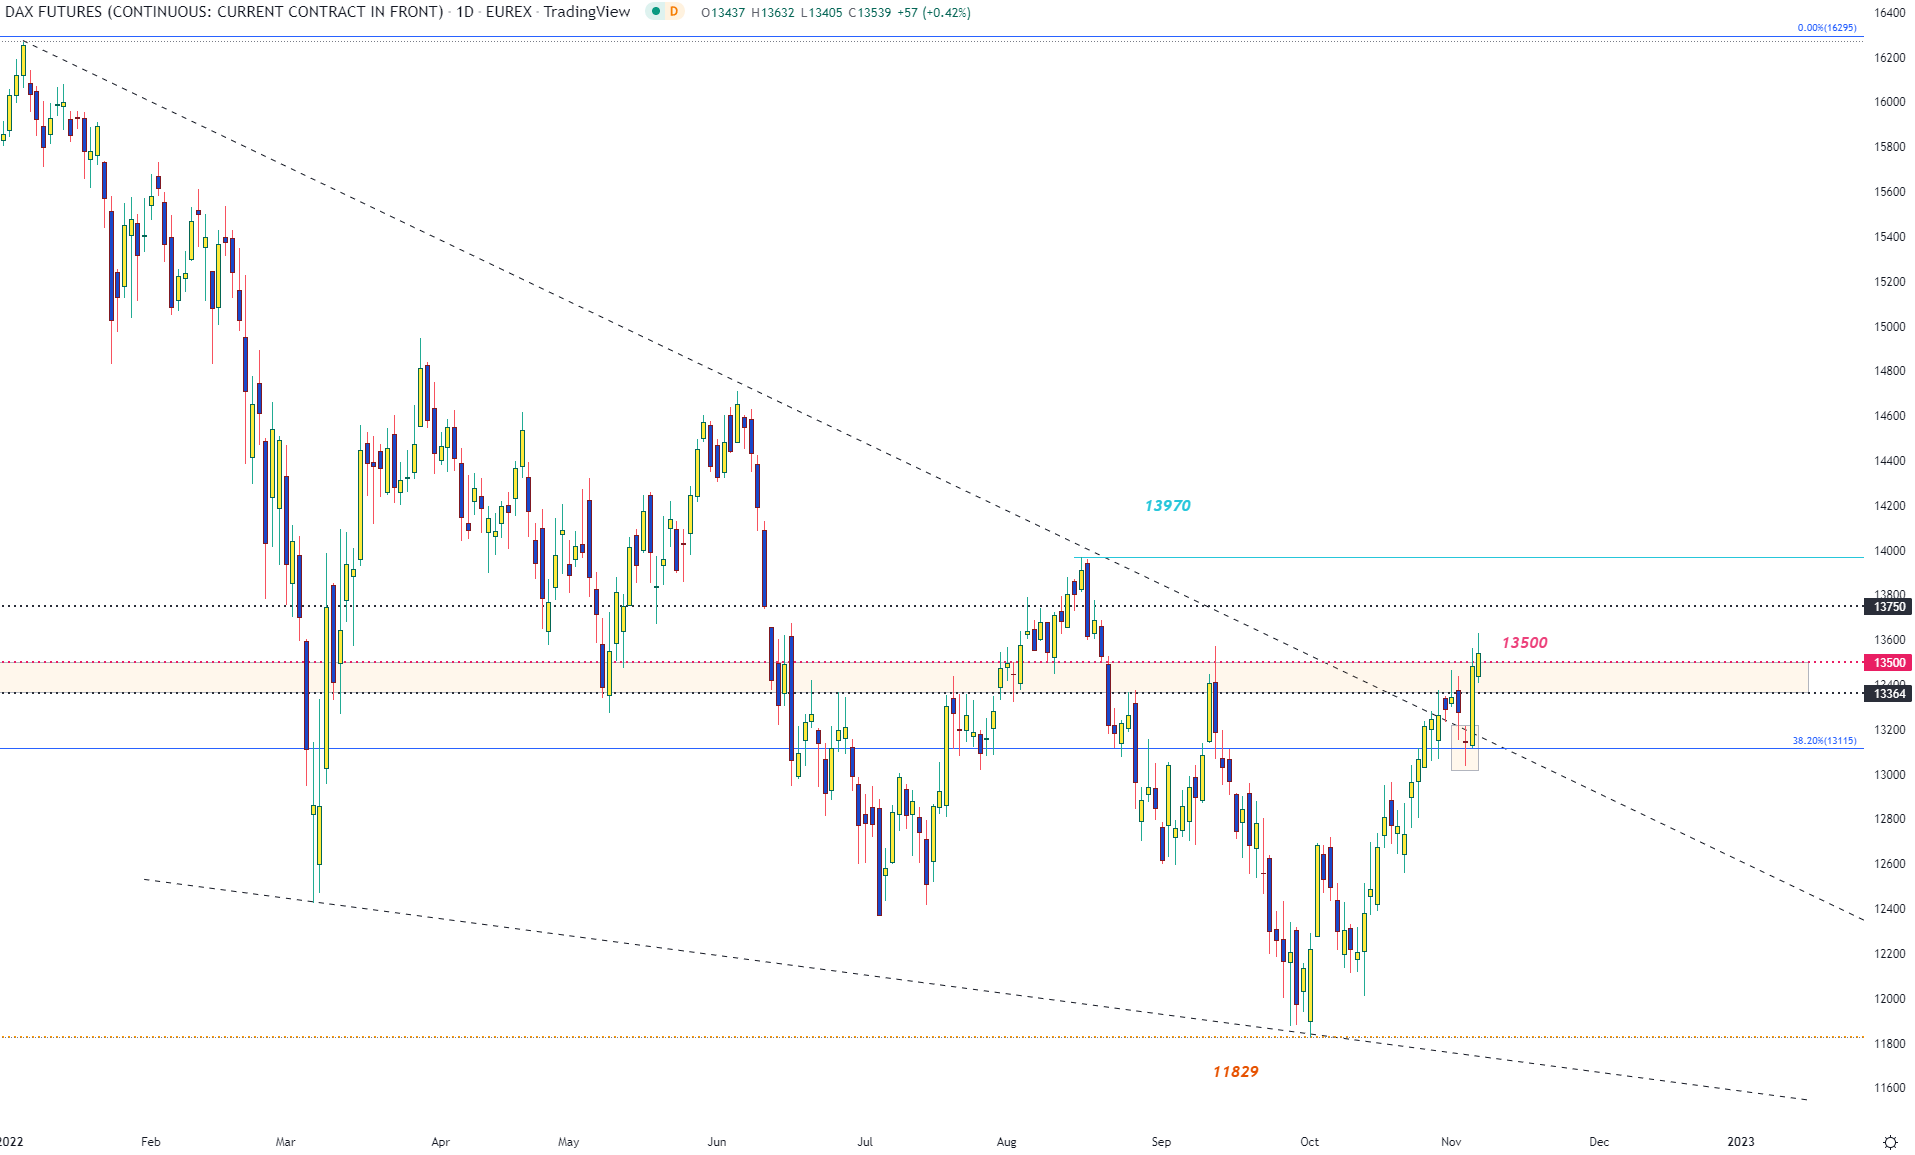Viewport: 1915px width, 1155px height.
Task: Click 2023 on the time axis
Action: click(1741, 1142)
